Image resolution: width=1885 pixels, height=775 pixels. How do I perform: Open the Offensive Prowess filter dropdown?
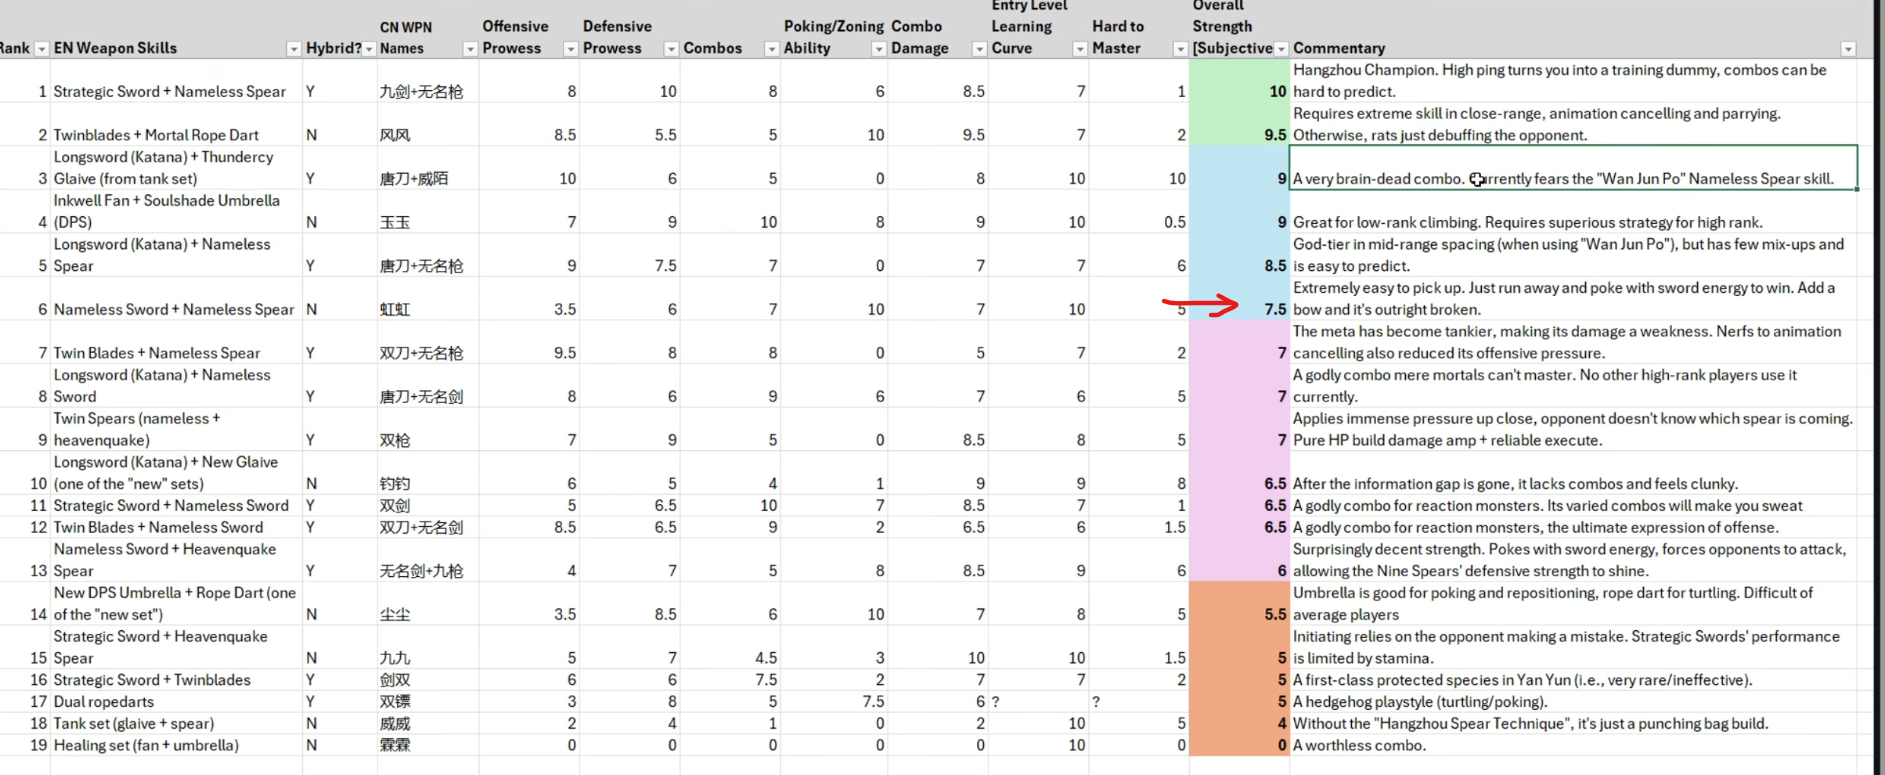point(571,49)
